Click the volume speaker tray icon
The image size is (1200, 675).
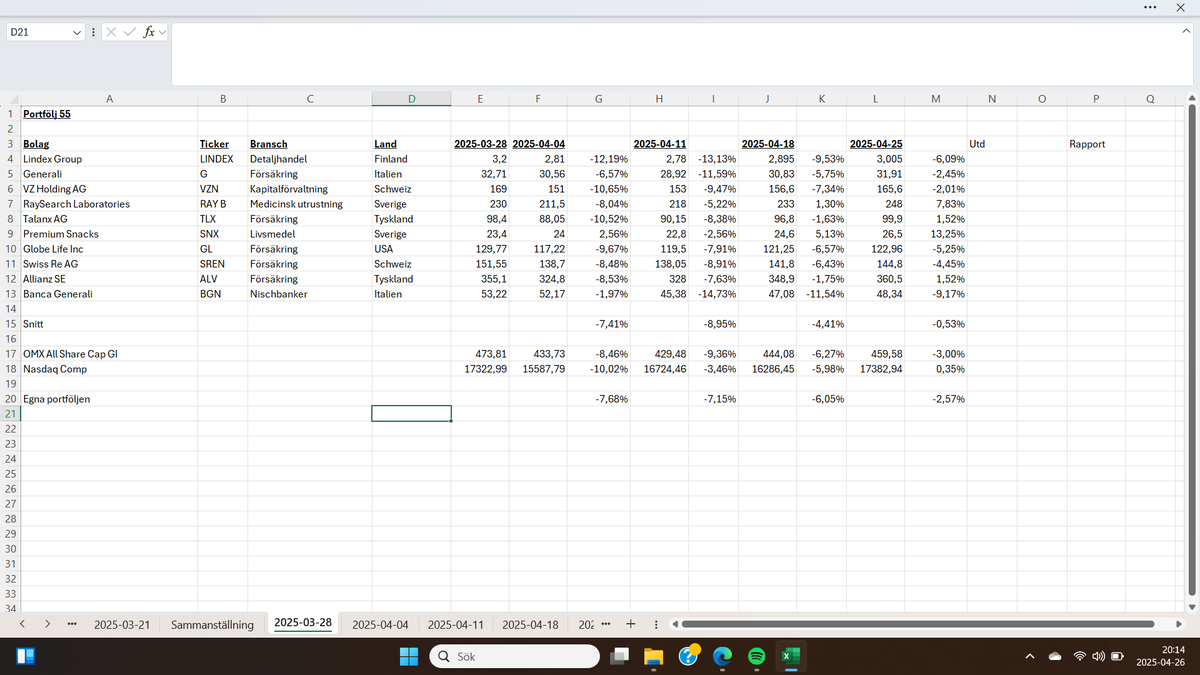1098,657
